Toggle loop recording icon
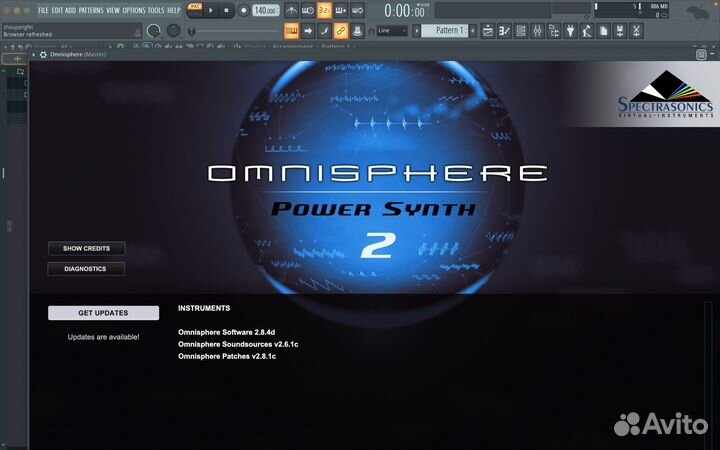The height and width of the screenshot is (450, 720). (x=357, y=10)
